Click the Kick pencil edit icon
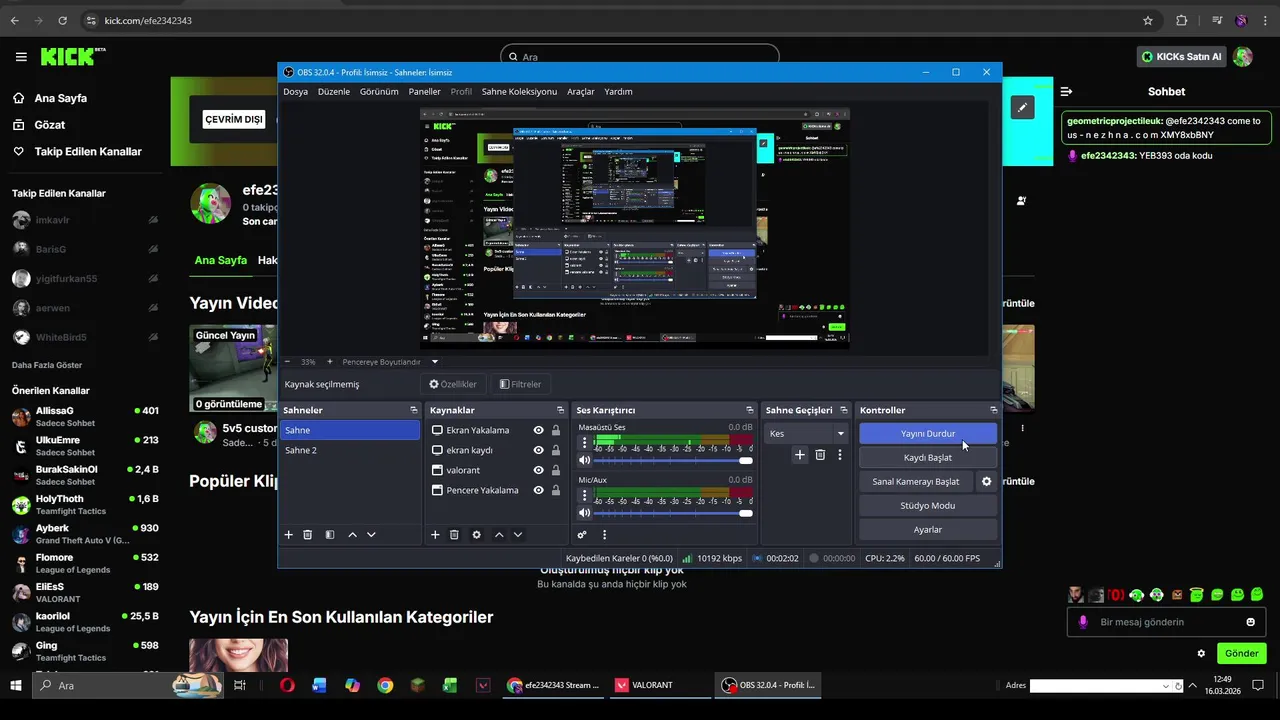Viewport: 1280px width, 720px height. coord(1022,107)
